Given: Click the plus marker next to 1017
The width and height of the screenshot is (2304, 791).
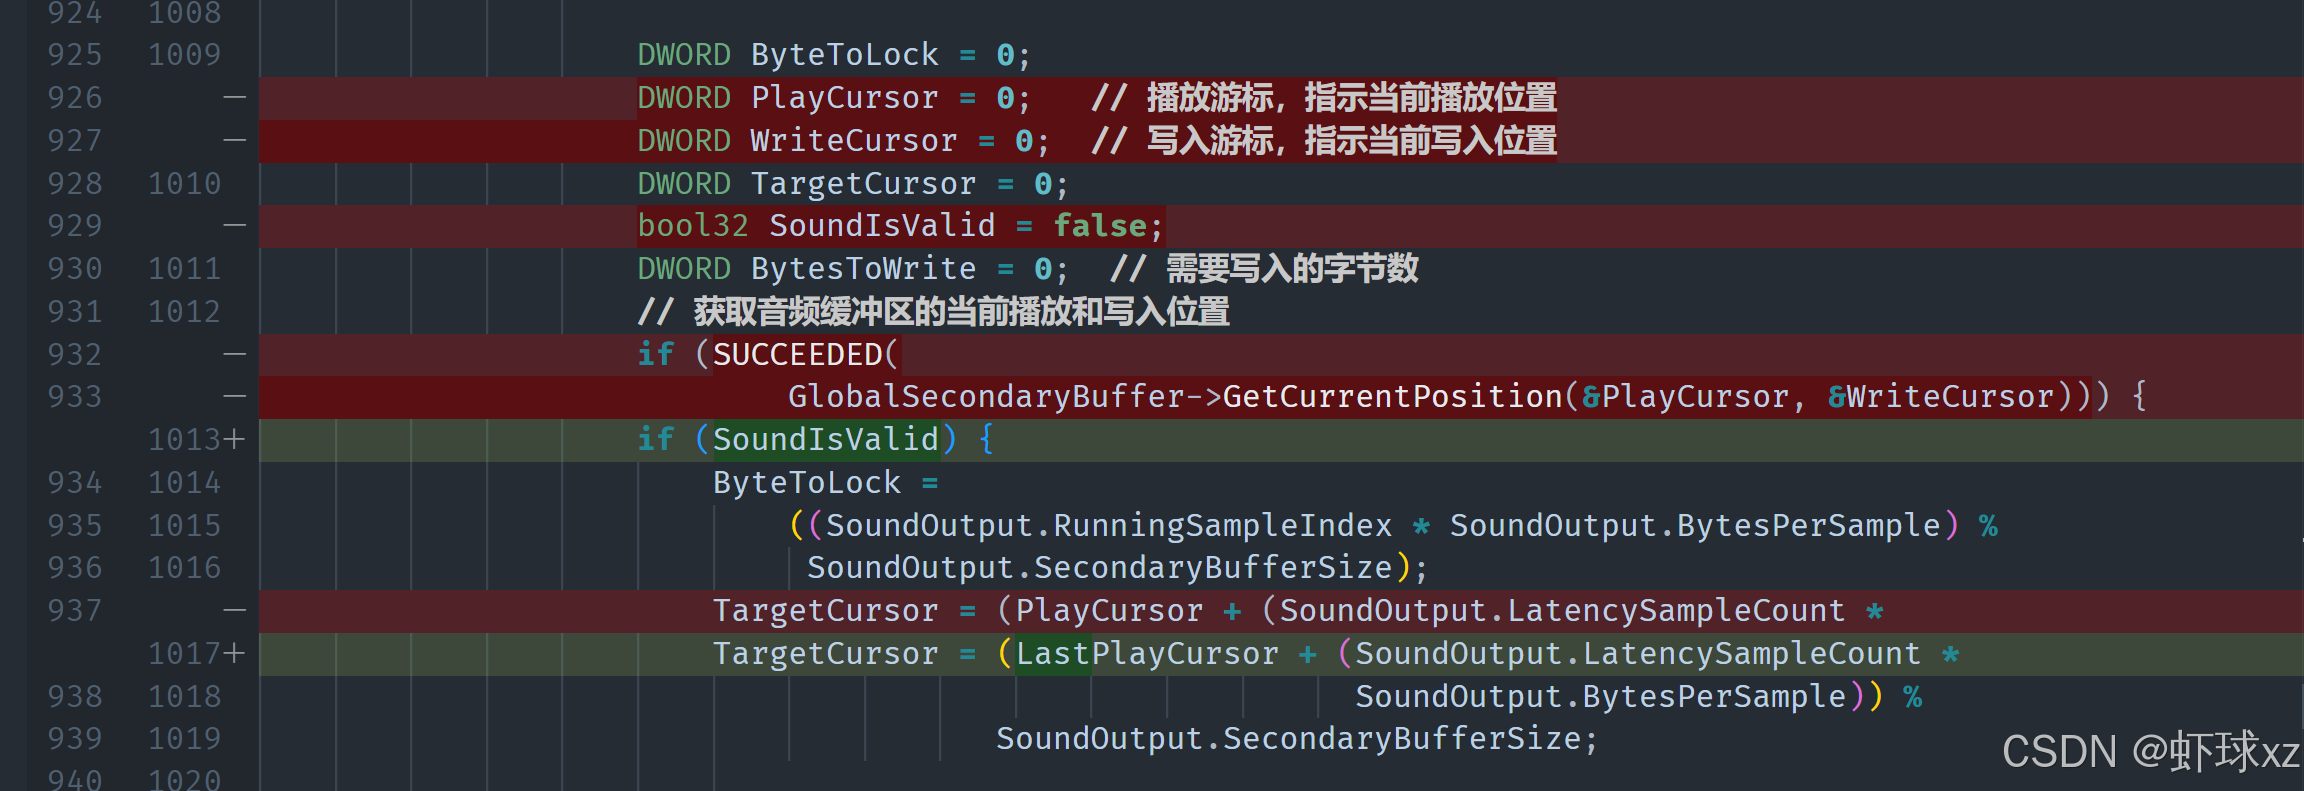Looking at the screenshot, I should click(x=234, y=653).
